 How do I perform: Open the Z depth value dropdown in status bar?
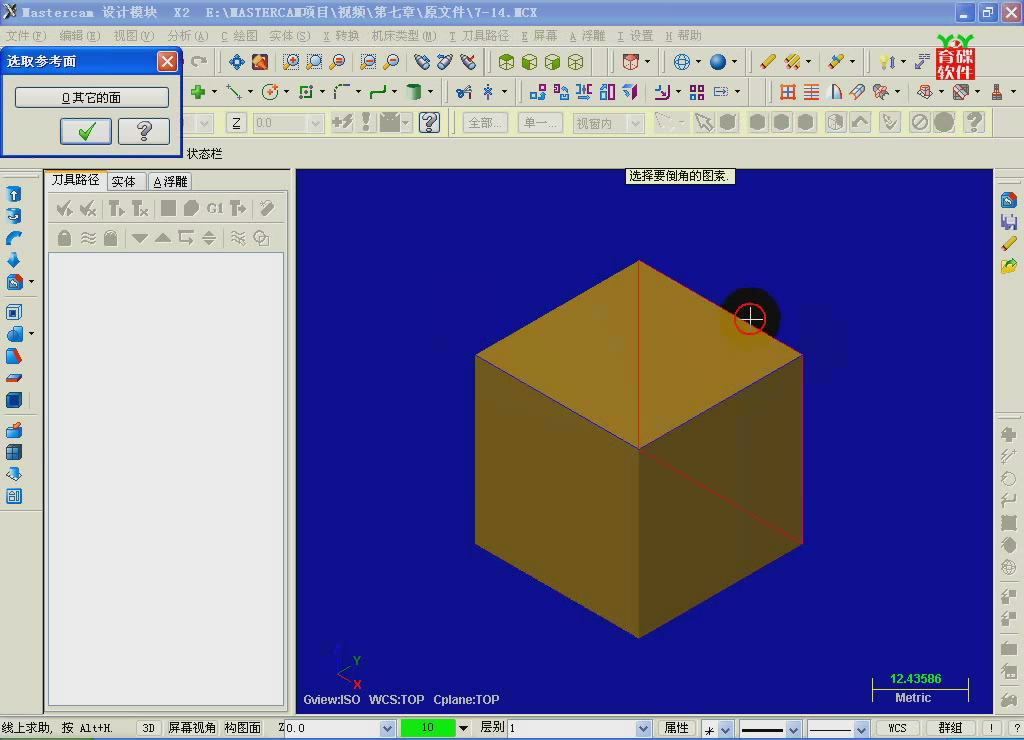pyautogui.click(x=387, y=728)
